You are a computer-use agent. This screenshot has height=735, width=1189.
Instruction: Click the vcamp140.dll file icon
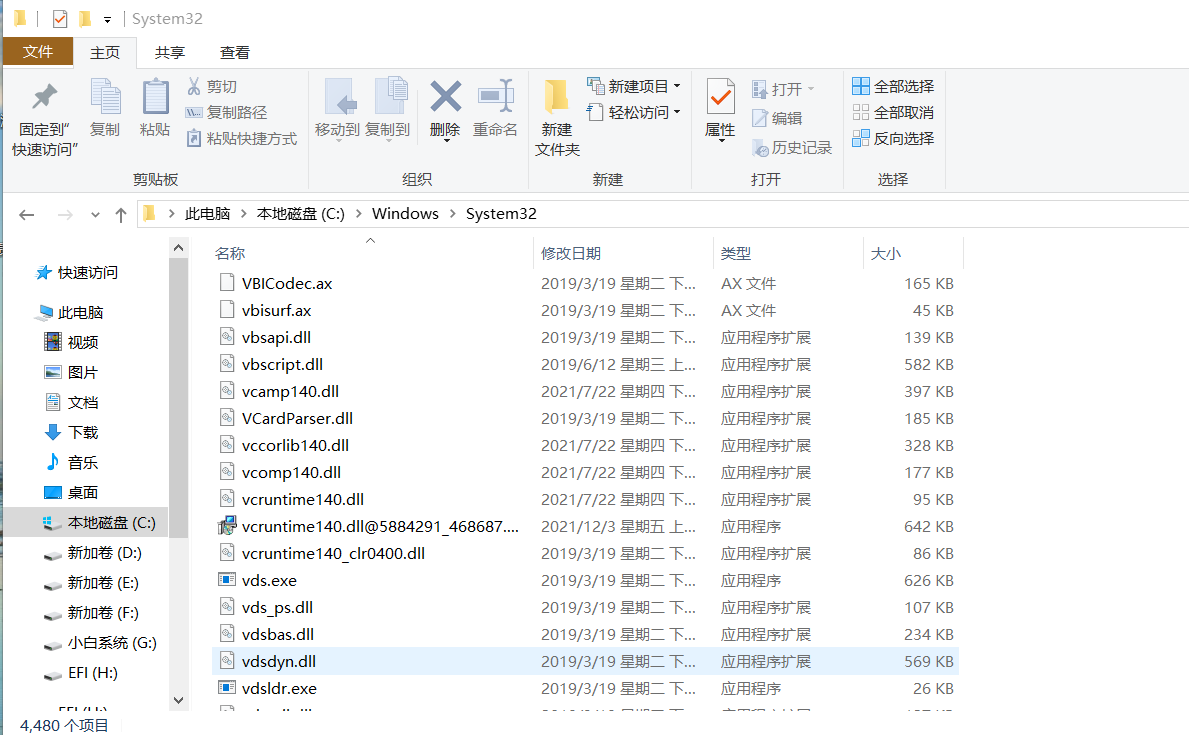click(x=227, y=391)
